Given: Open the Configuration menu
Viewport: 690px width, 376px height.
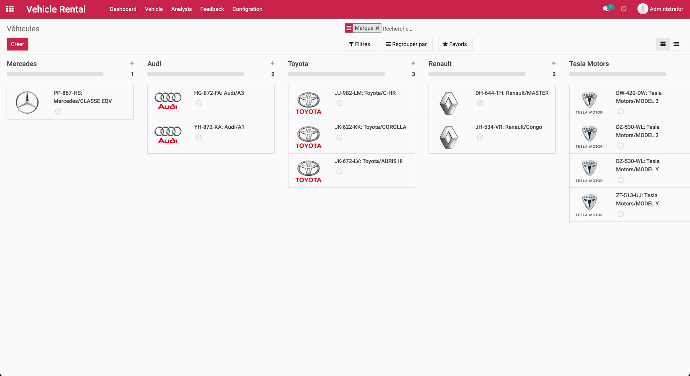Looking at the screenshot, I should (247, 9).
